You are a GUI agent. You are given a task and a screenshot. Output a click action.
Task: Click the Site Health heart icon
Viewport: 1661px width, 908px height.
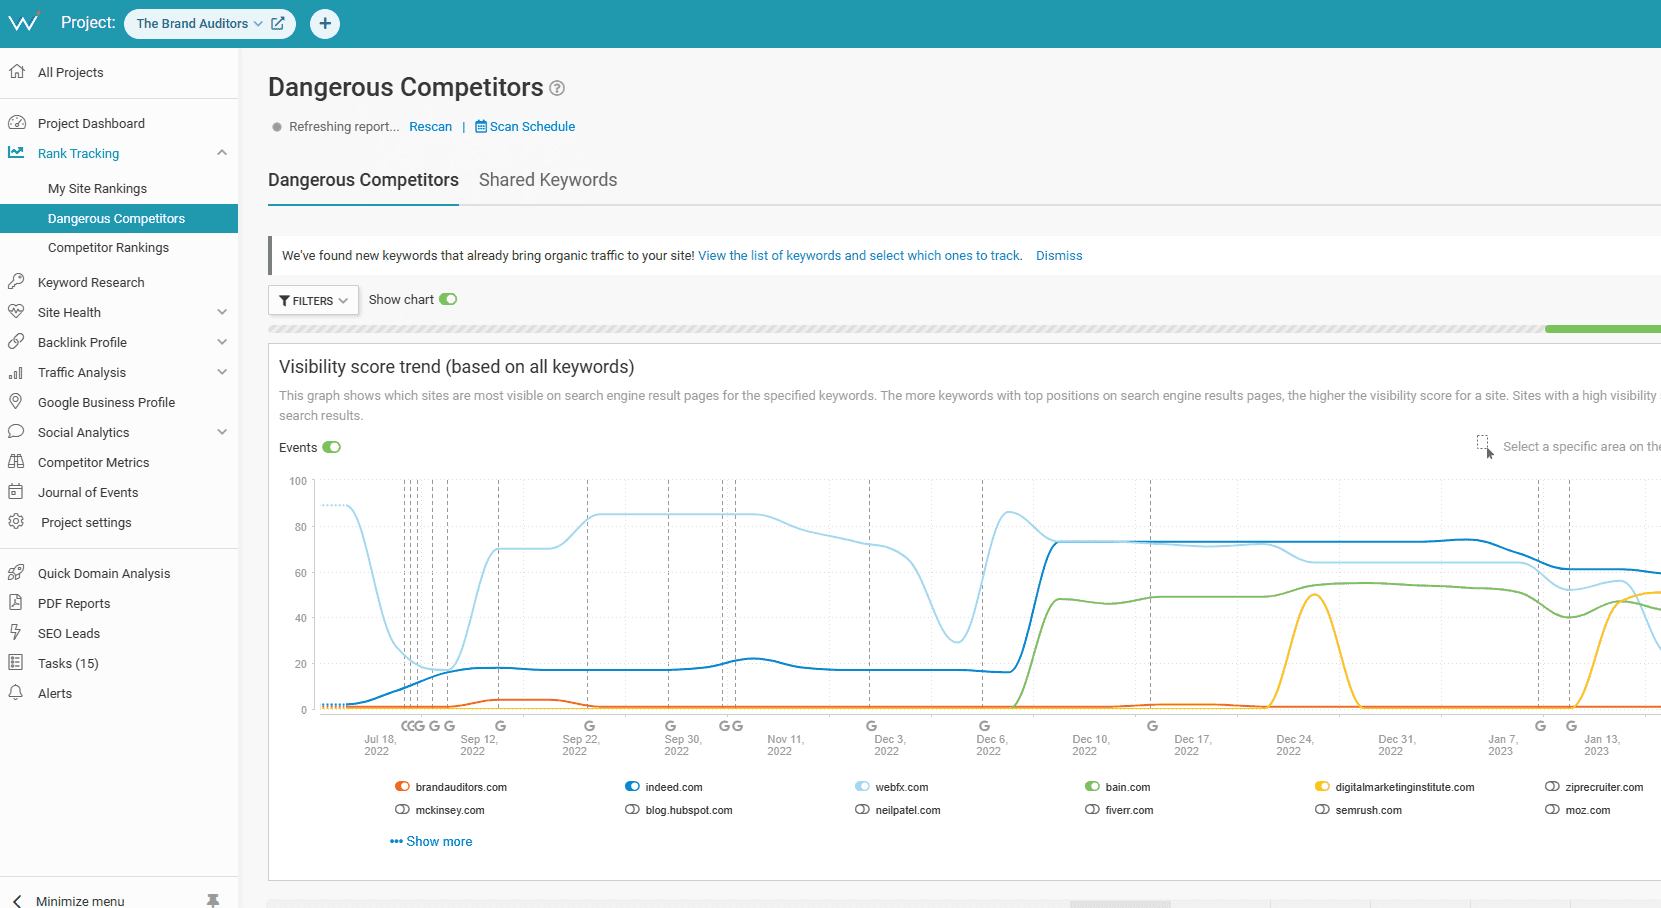pyautogui.click(x=16, y=312)
